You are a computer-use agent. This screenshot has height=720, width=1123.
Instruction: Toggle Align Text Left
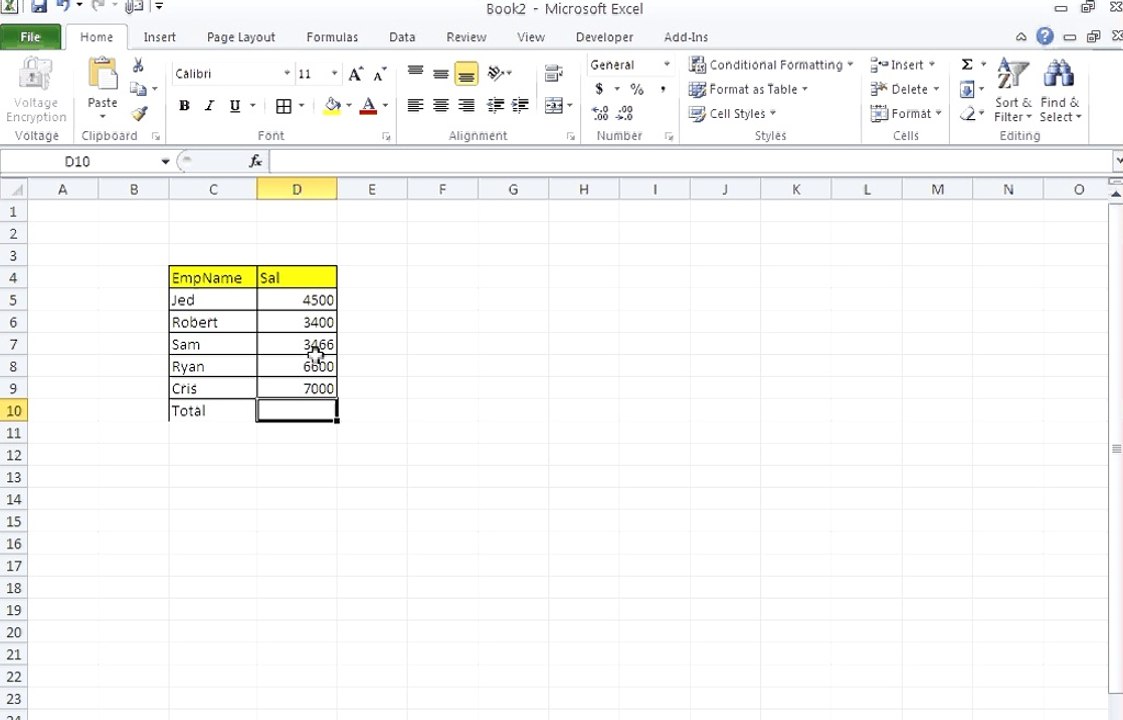tap(415, 106)
